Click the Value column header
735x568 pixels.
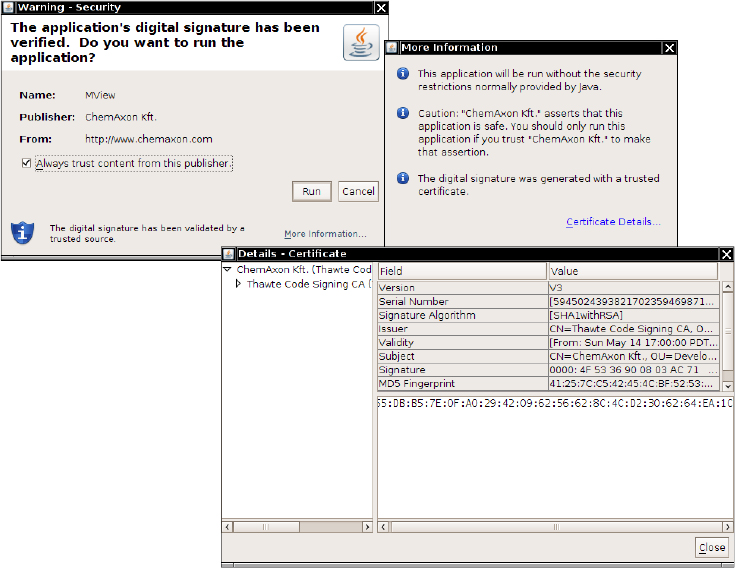632,271
